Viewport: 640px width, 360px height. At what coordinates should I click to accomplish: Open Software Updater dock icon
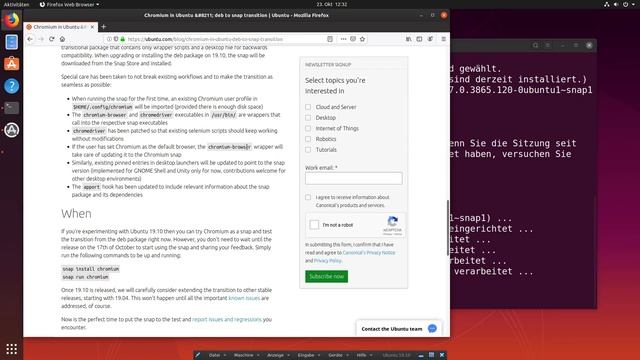coord(11,130)
